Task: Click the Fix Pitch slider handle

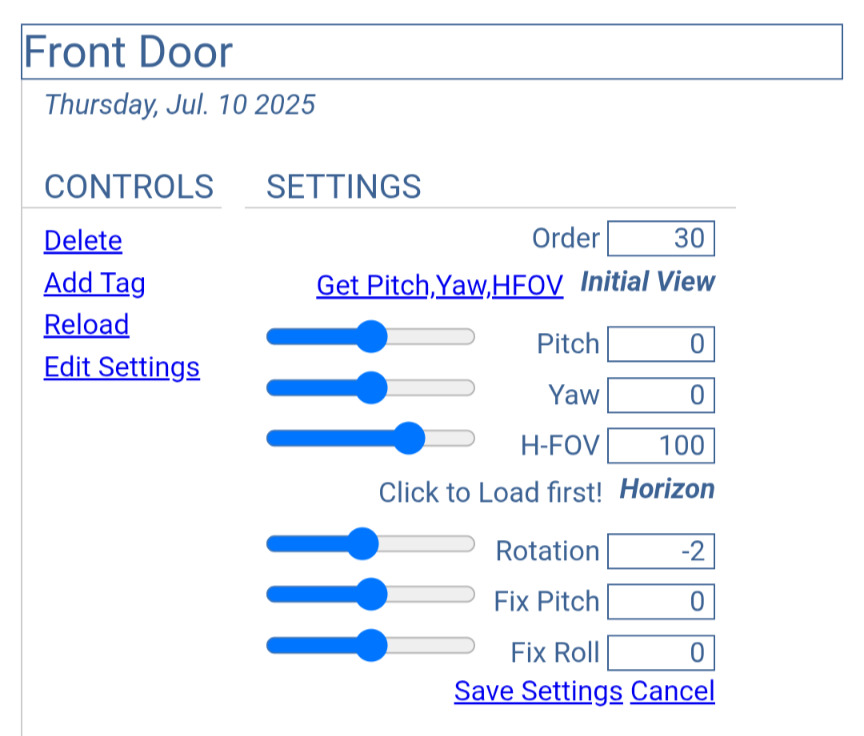Action: 371,594
